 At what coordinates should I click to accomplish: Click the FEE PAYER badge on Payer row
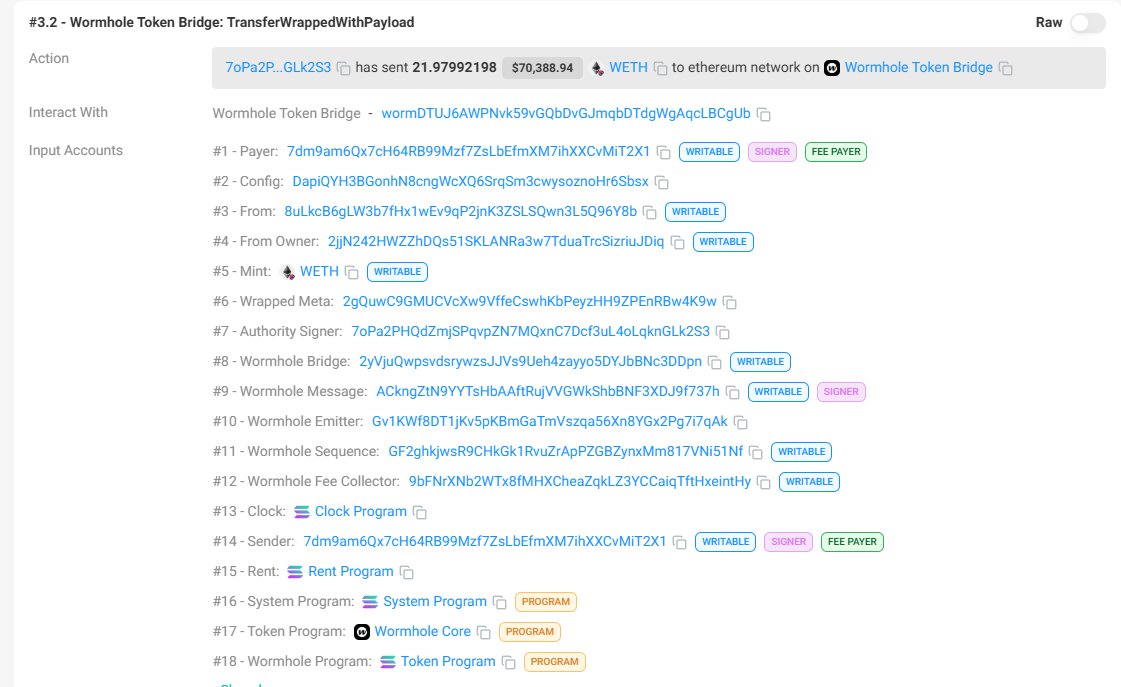pos(836,152)
